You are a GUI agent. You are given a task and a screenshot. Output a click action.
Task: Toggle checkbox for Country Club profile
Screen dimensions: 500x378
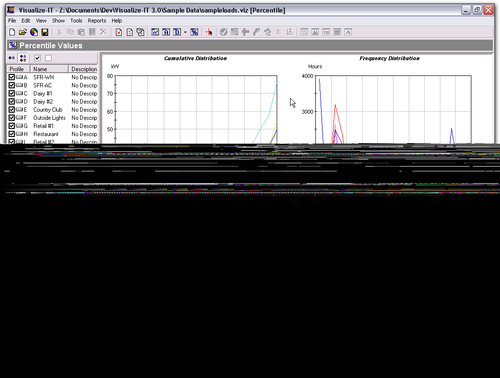12,110
